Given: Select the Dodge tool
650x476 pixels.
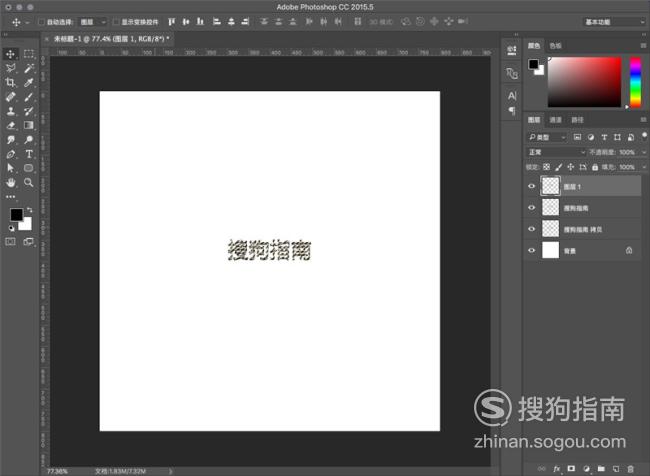Looking at the screenshot, I should pyautogui.click(x=29, y=140).
